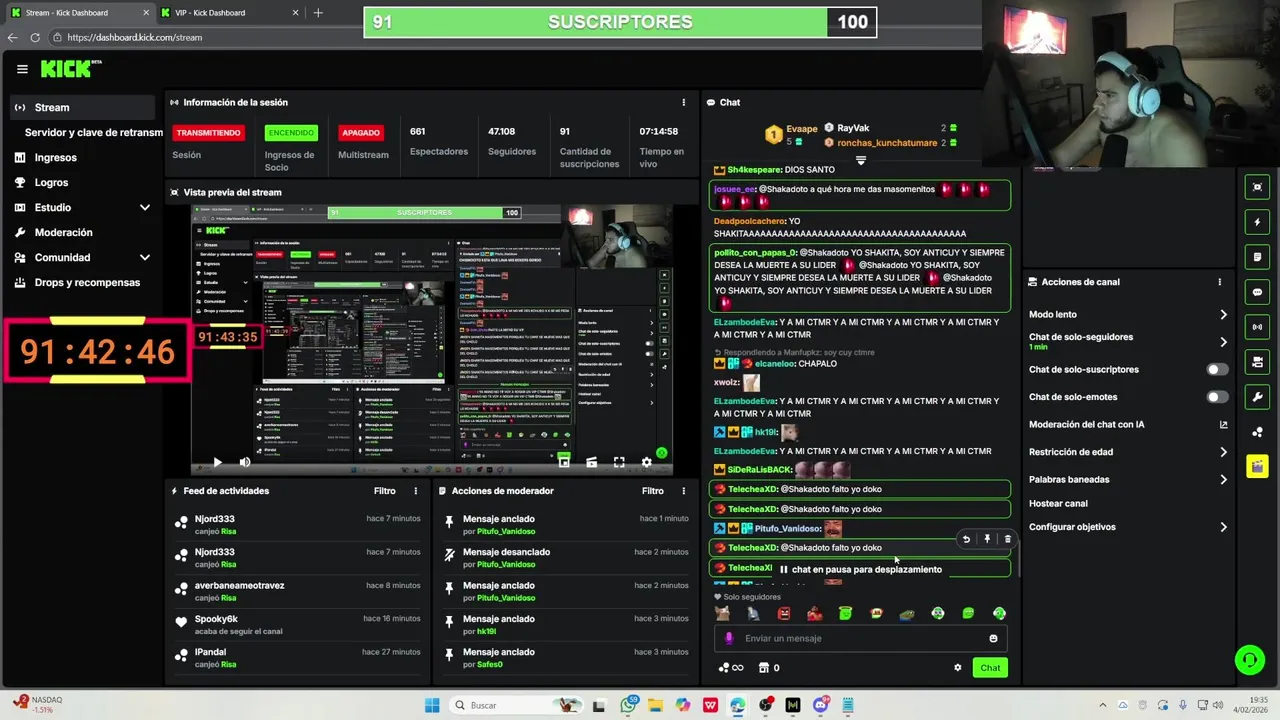Viewport: 1280px width, 720px height.
Task: Mute the stream preview volume
Action: [x=245, y=462]
